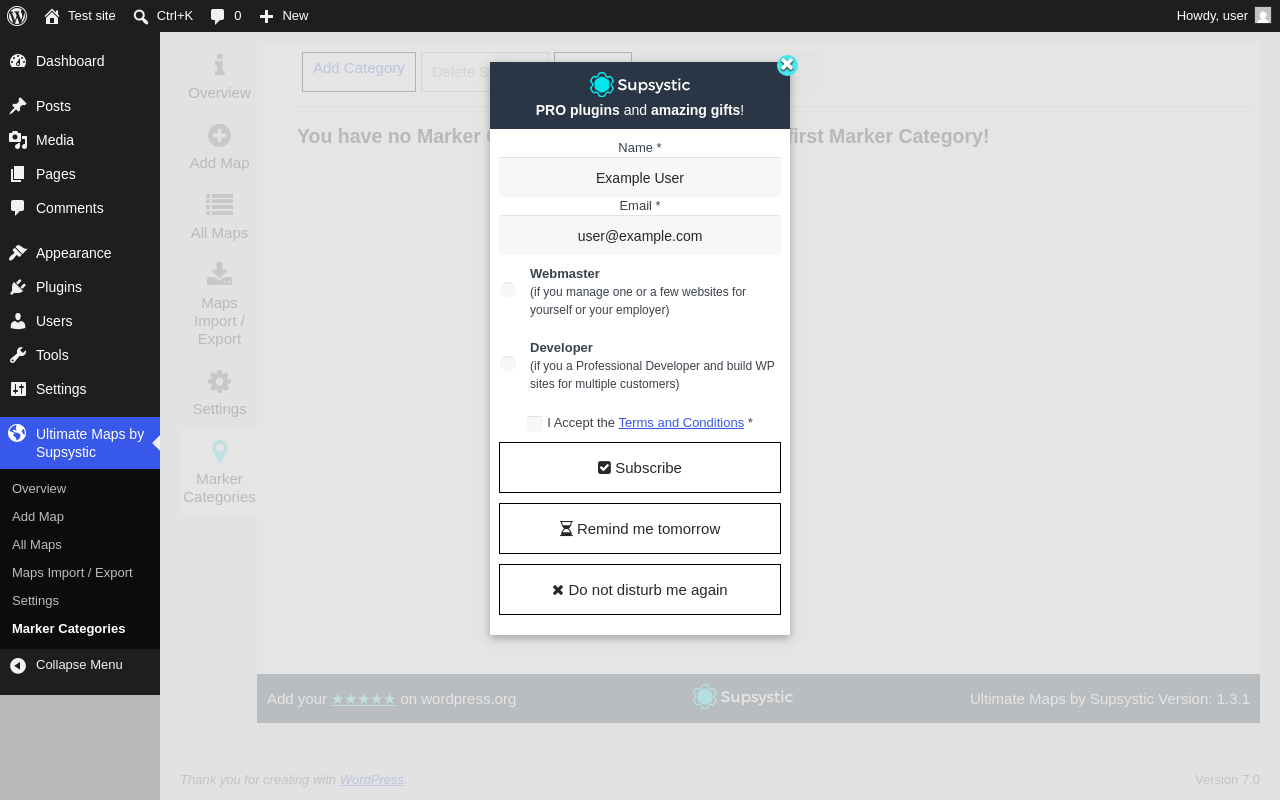This screenshot has width=1280, height=800.
Task: Click the Supsystic logo in the footer
Action: tap(743, 697)
